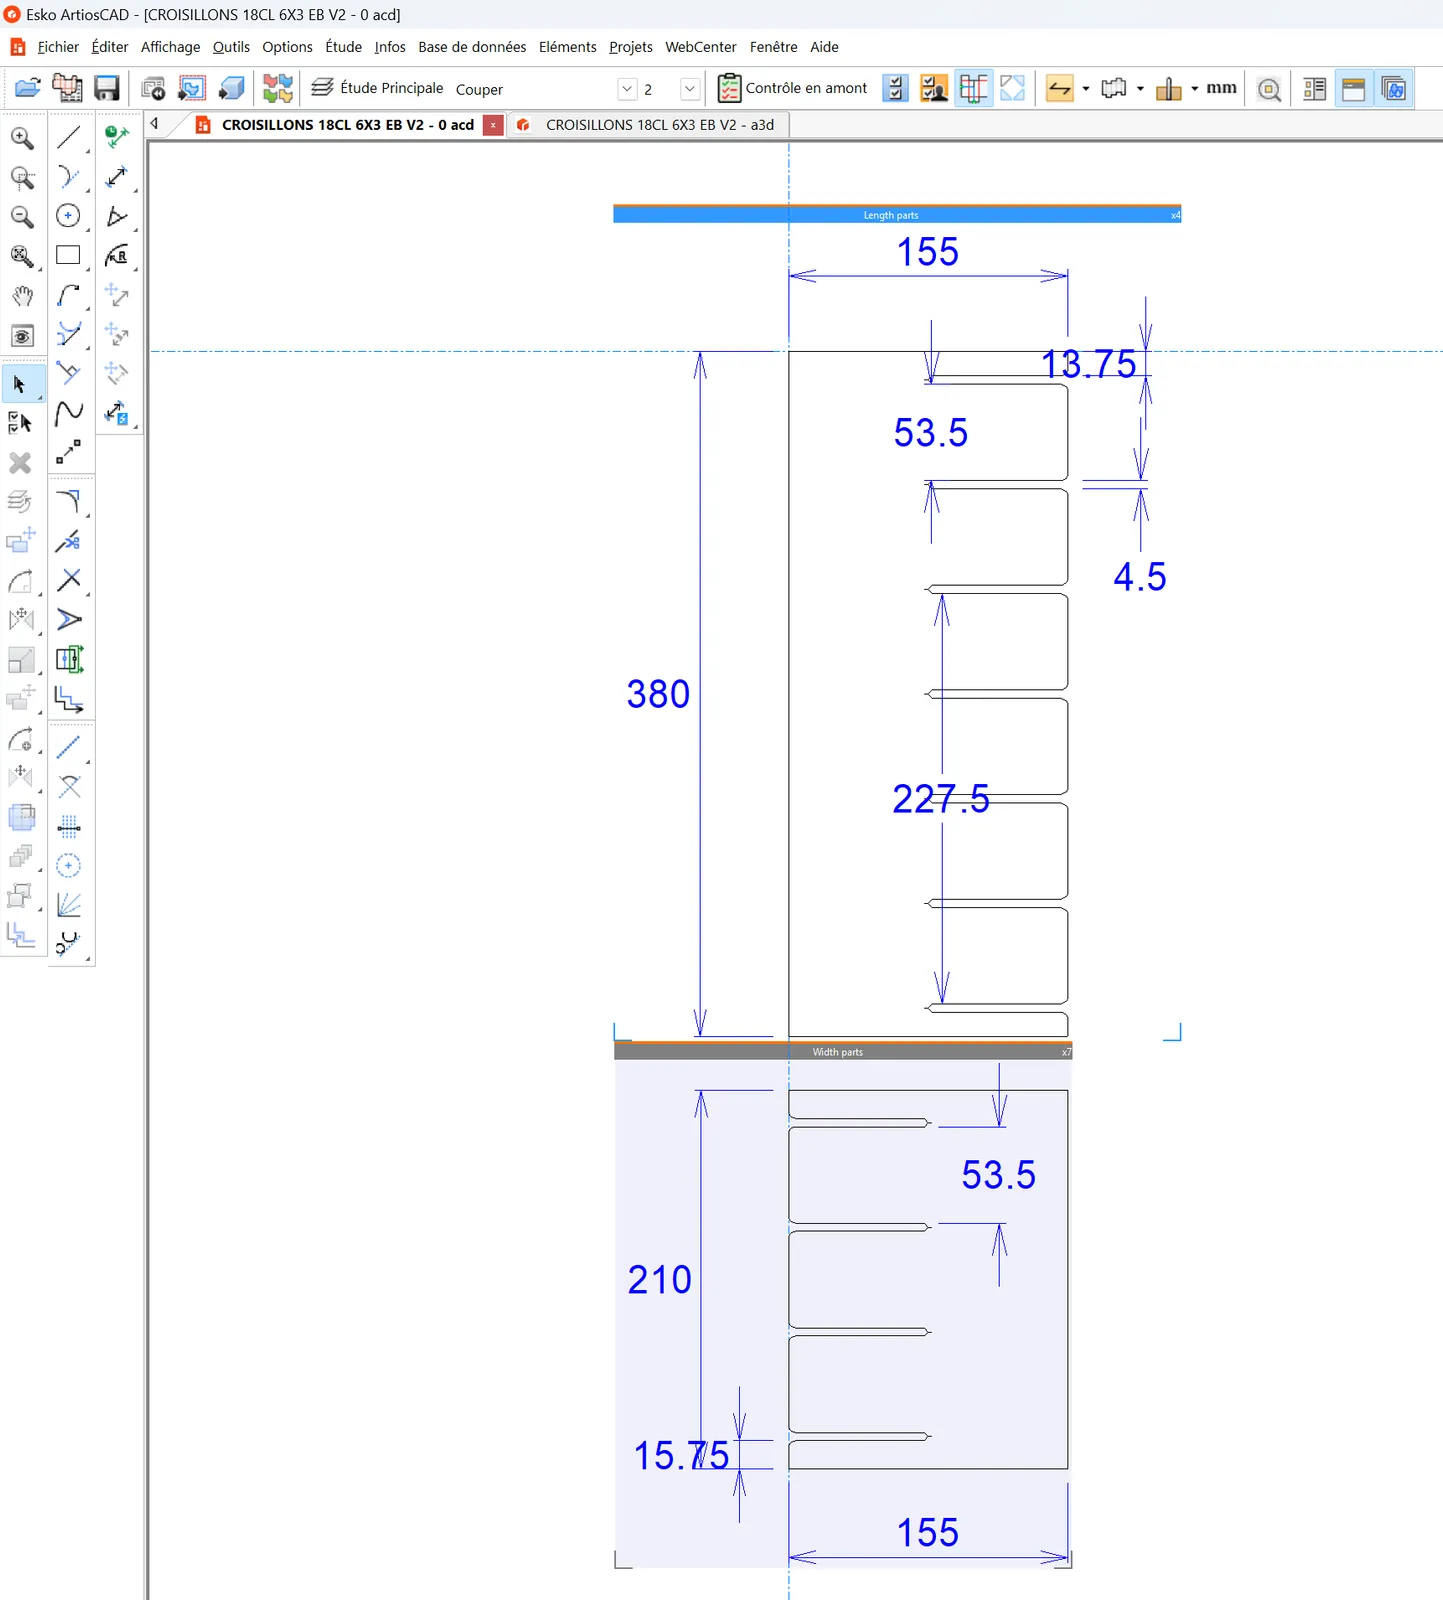
Task: Open file with the folder icon
Action: (28, 88)
